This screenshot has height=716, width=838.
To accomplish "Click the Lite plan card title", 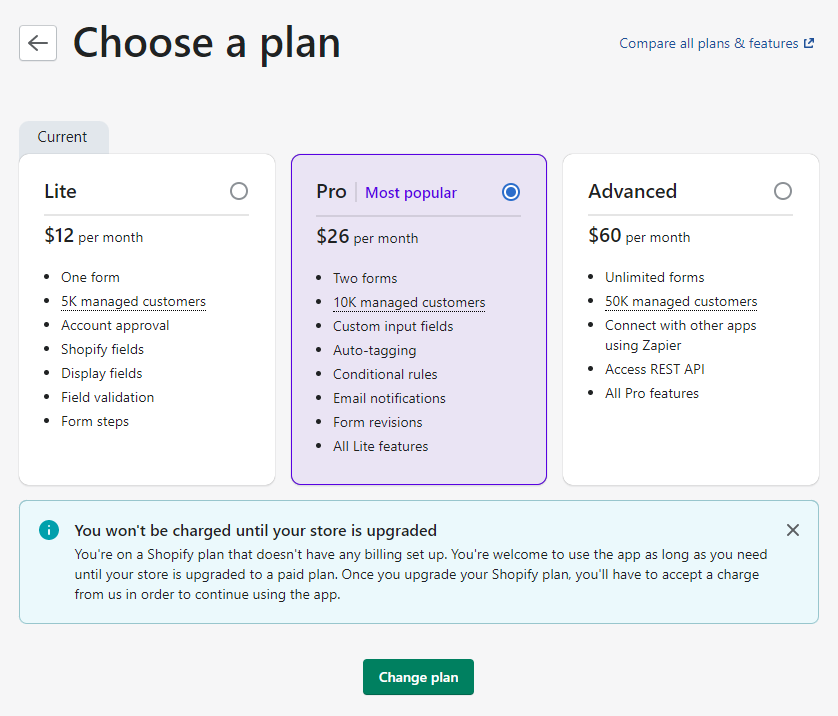I will point(60,191).
